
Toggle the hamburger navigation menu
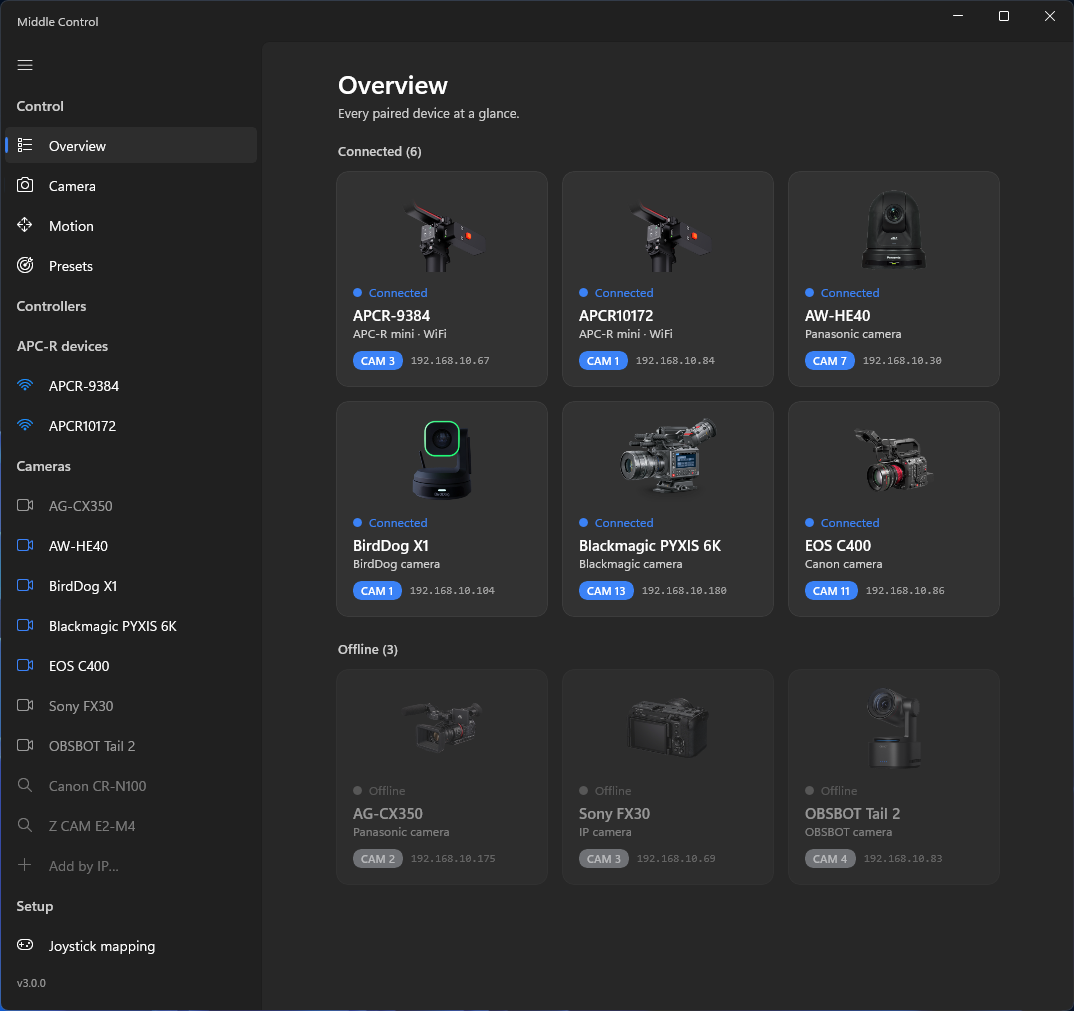click(25, 65)
